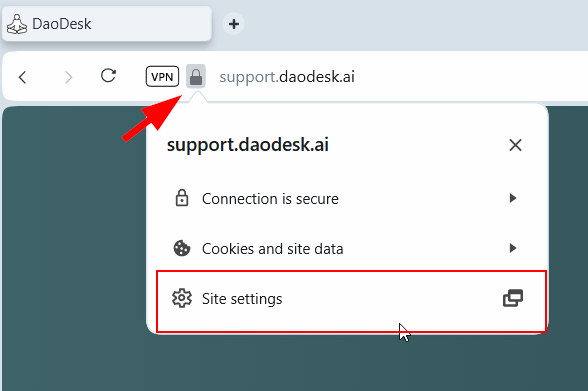Click the support.daodesk.ai popup heading
Screen dimensions: 588x391
click(x=248, y=145)
